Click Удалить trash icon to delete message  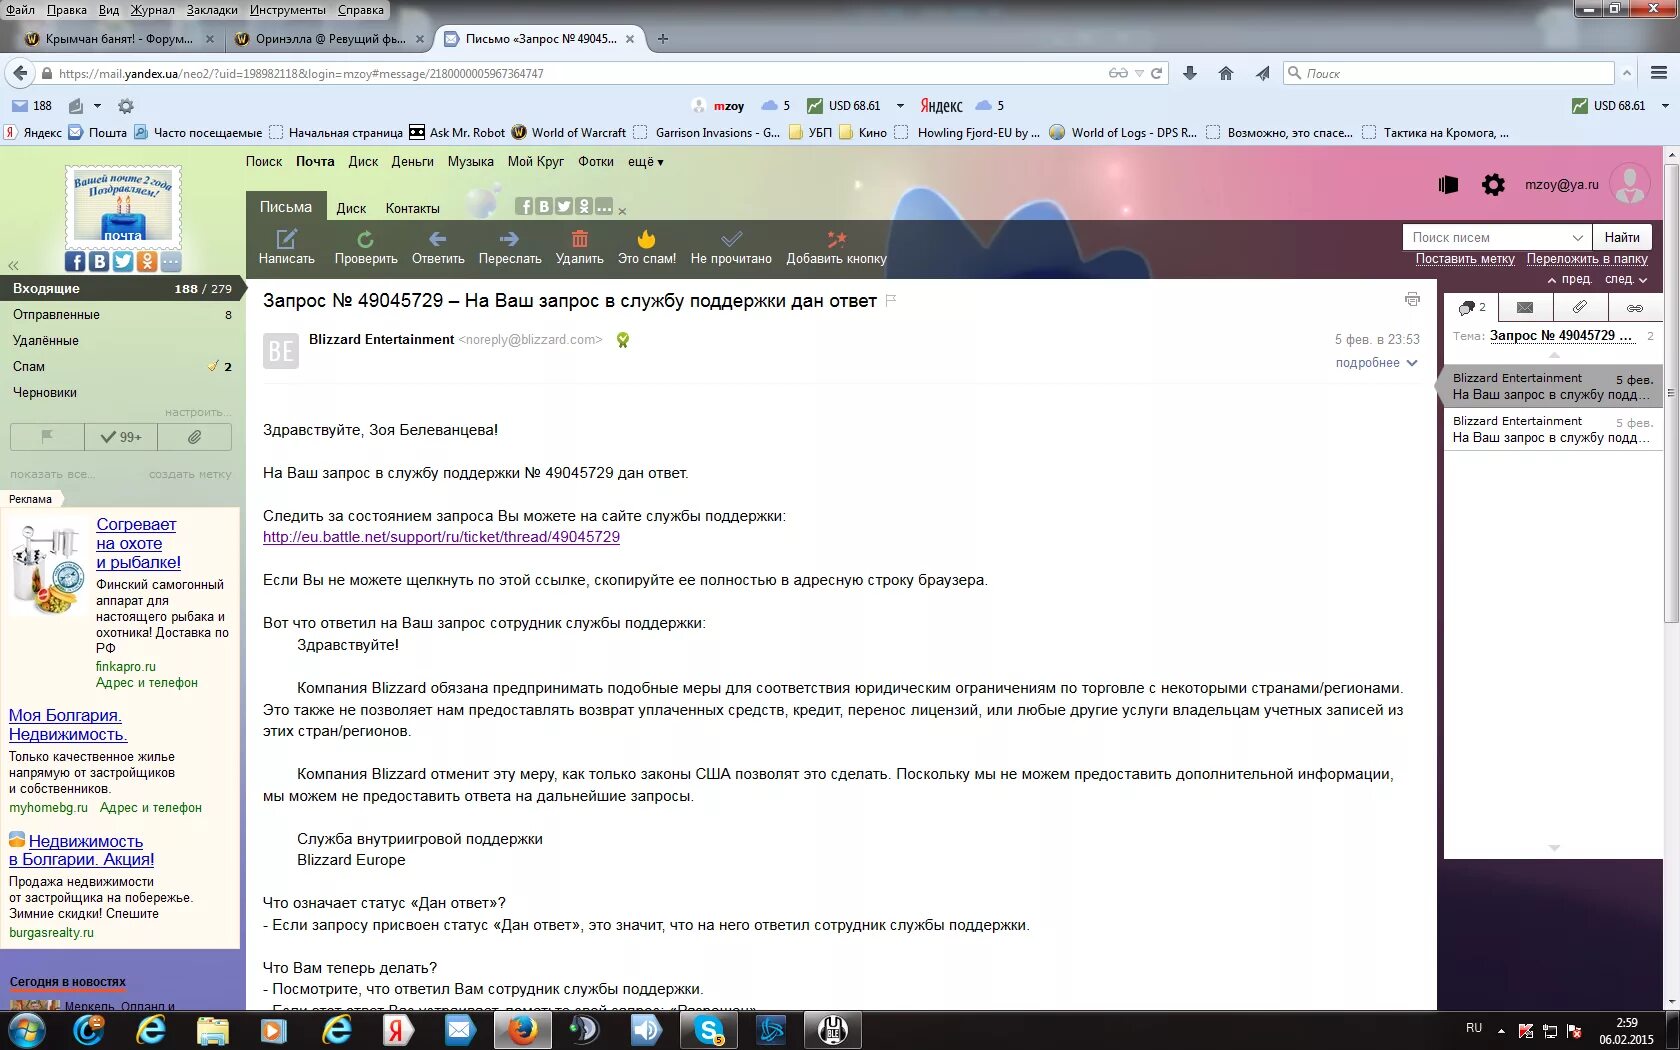580,247
